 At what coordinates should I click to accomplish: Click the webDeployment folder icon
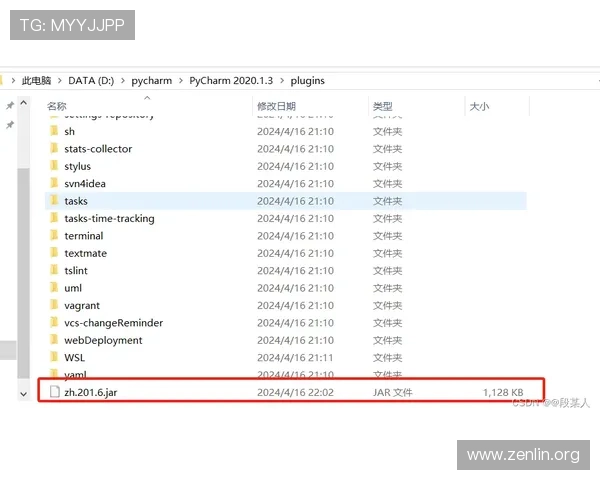54,340
